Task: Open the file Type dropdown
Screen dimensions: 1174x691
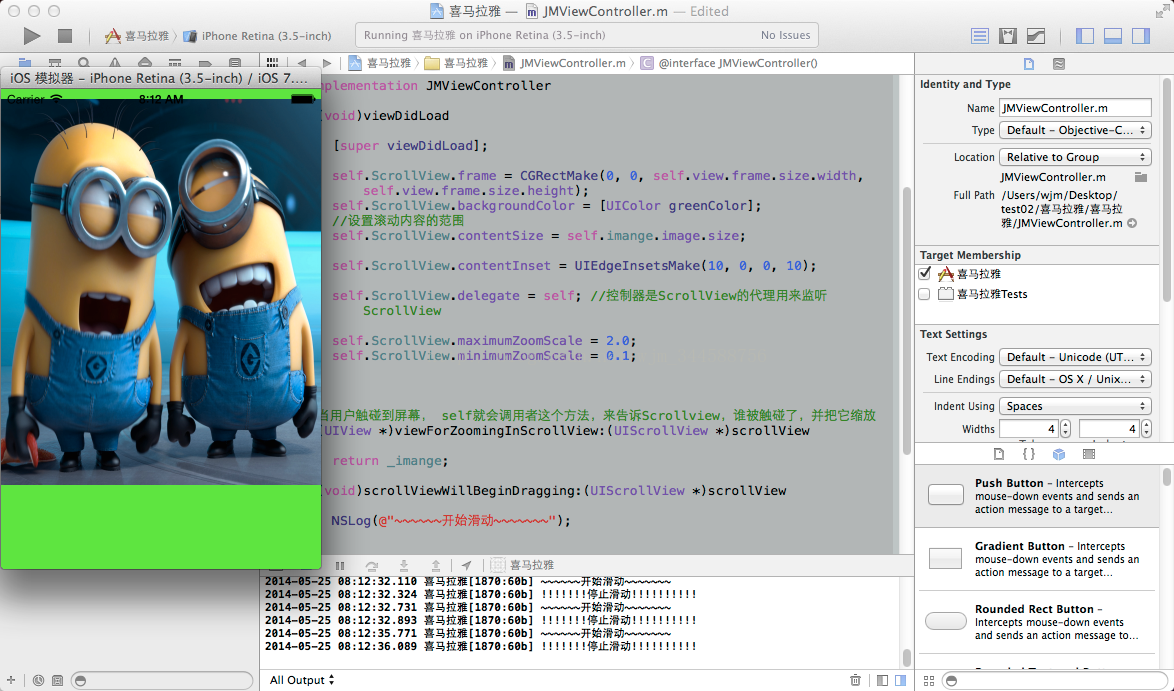Action: pyautogui.click(x=1075, y=130)
